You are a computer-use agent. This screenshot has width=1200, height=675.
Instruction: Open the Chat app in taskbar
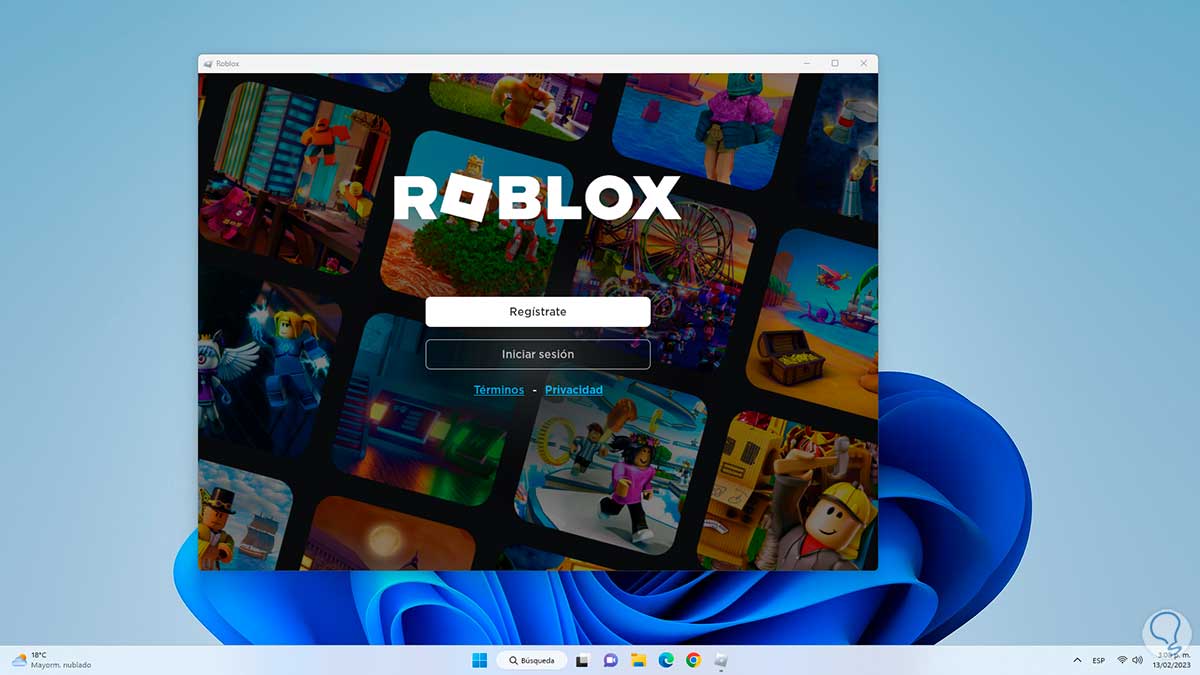(610, 660)
